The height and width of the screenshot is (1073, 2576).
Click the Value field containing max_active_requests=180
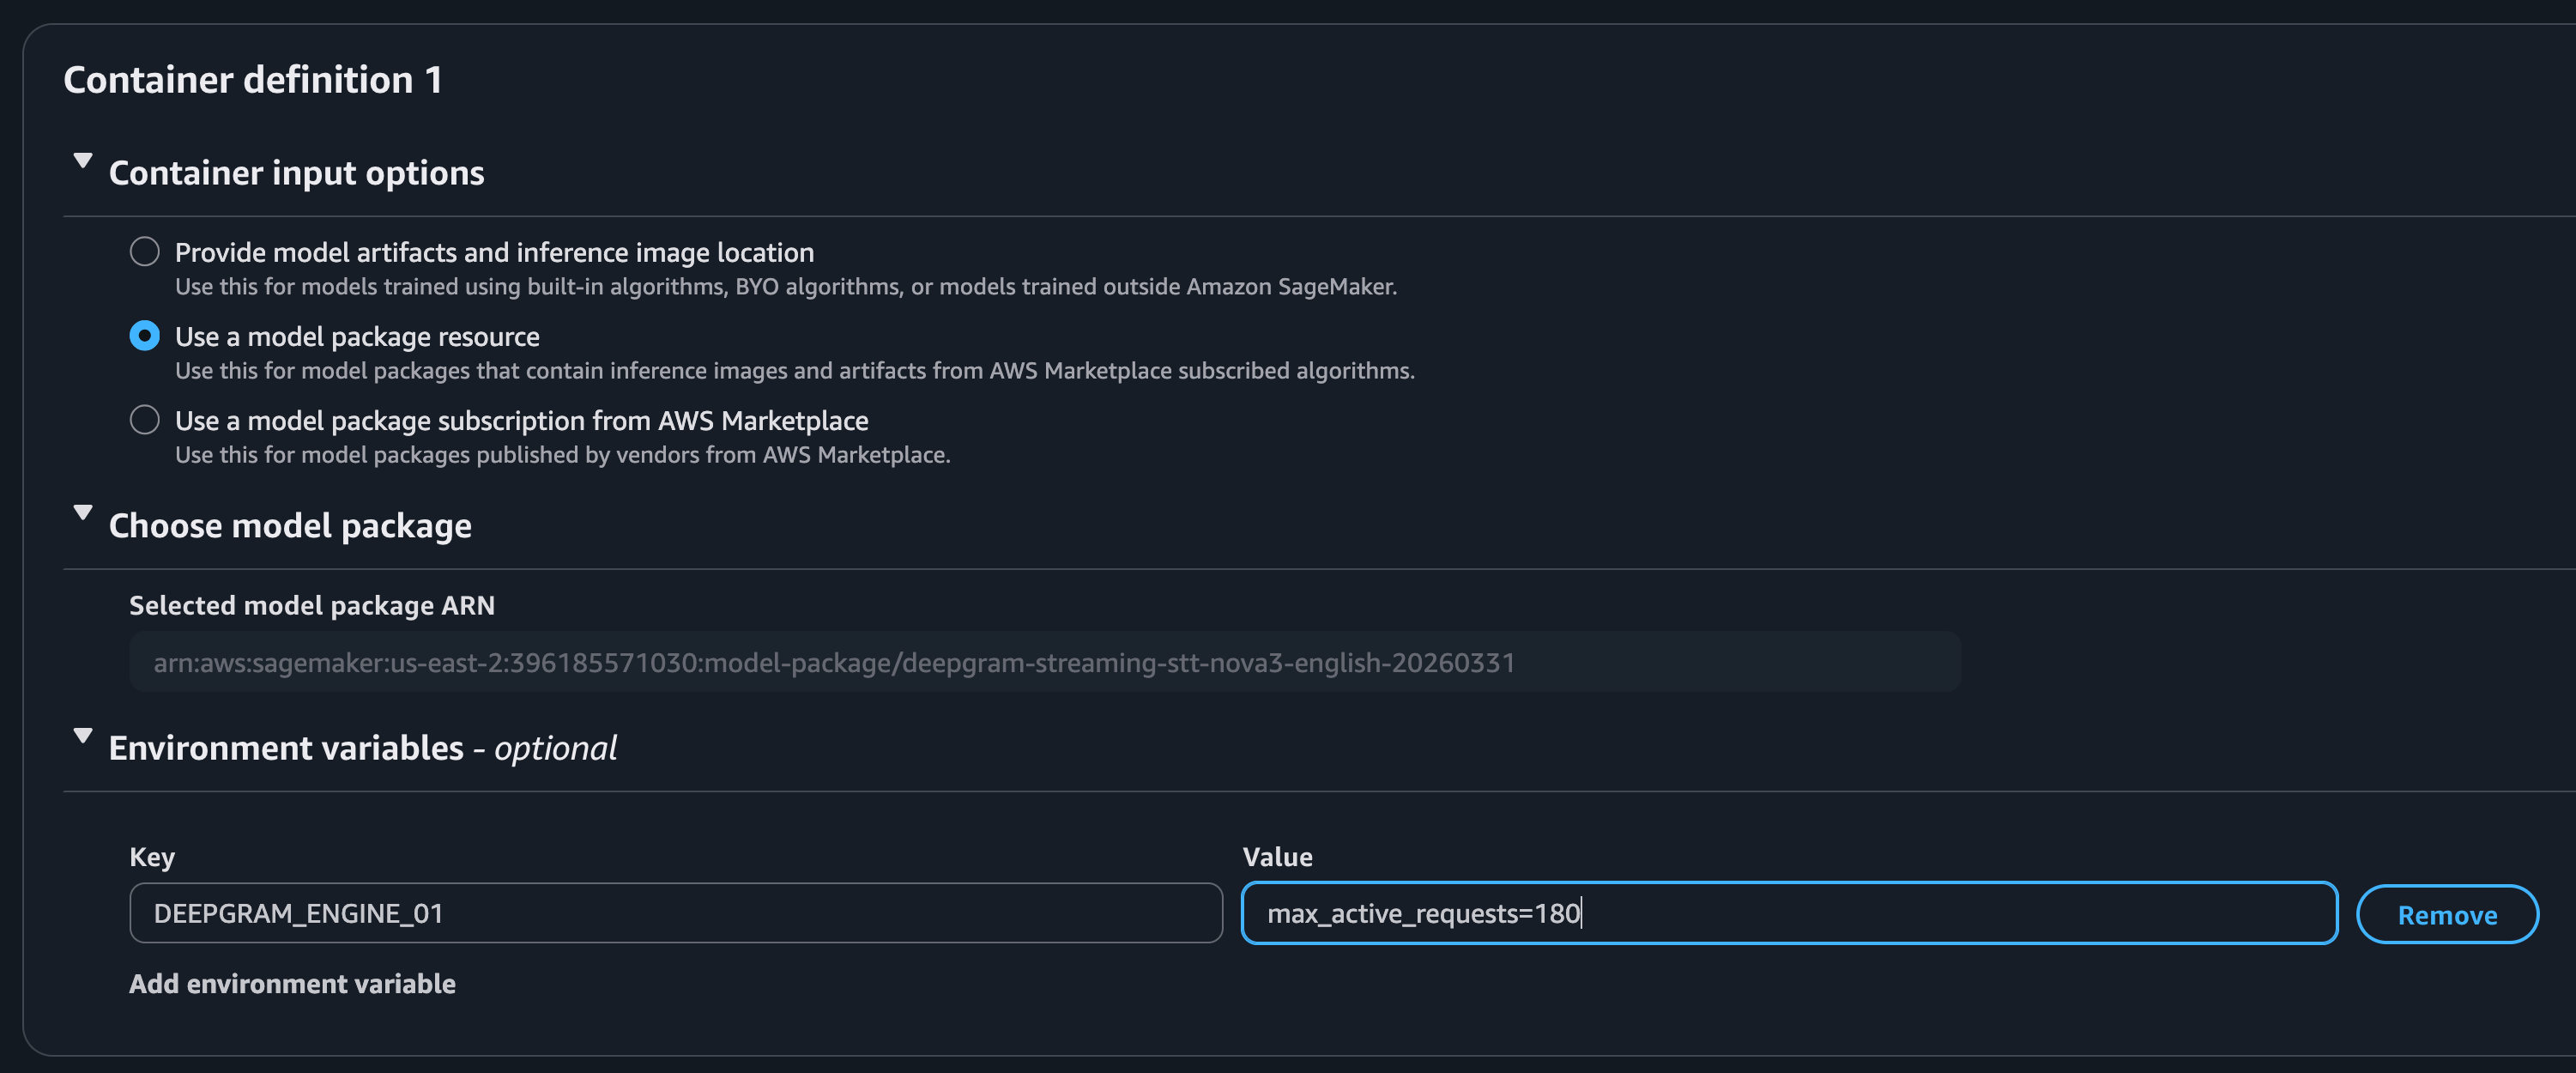point(1788,913)
